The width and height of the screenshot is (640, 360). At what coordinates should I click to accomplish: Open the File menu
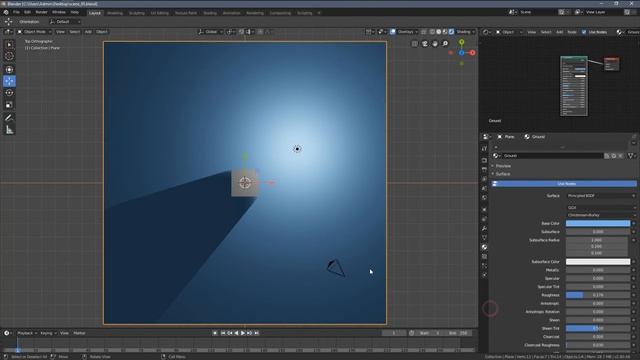tap(16, 12)
